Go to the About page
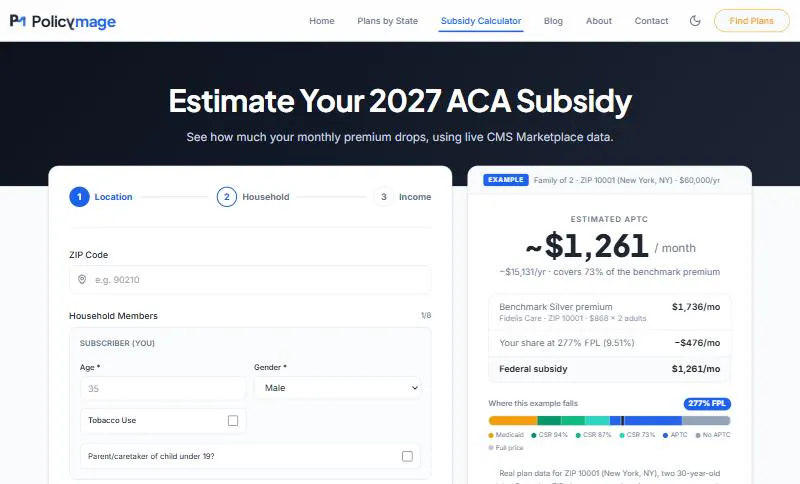The image size is (800, 484). 598,21
